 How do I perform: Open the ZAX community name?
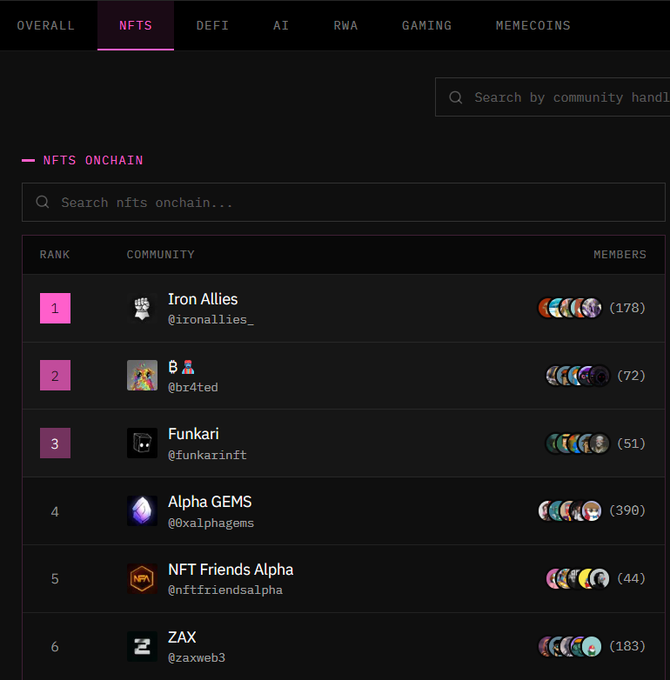coord(182,637)
